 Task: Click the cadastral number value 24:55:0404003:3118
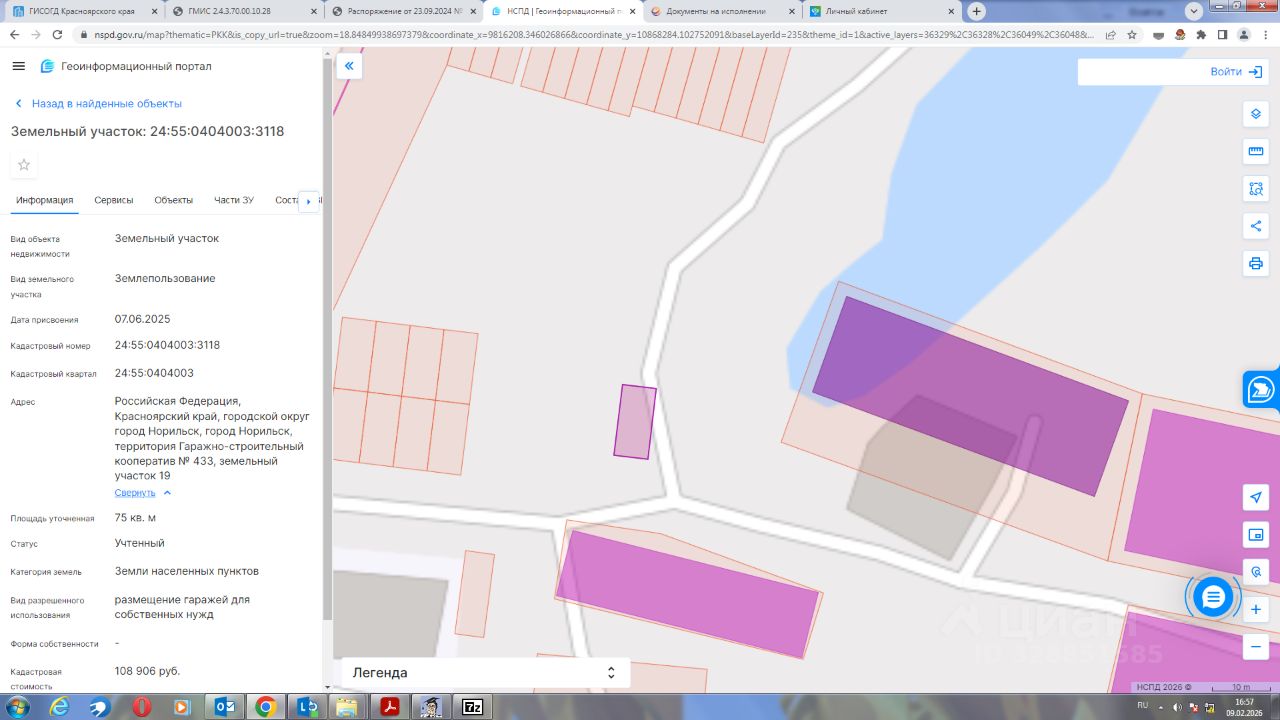click(167, 345)
